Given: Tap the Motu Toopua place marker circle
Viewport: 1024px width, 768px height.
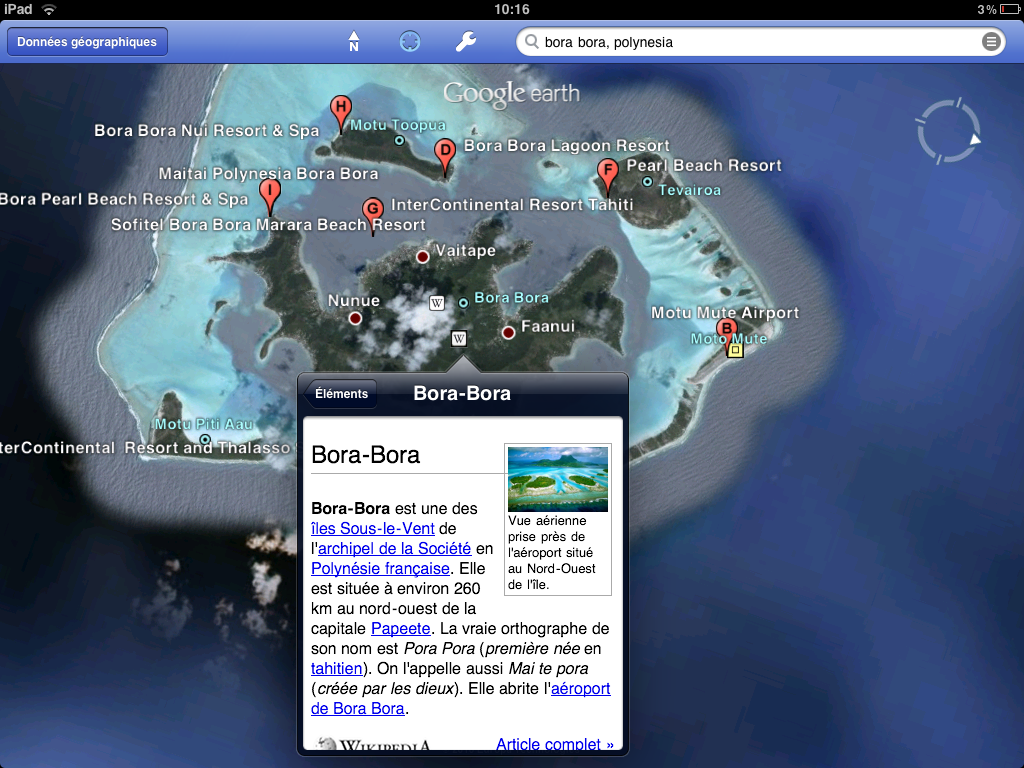Looking at the screenshot, I should coord(400,140).
